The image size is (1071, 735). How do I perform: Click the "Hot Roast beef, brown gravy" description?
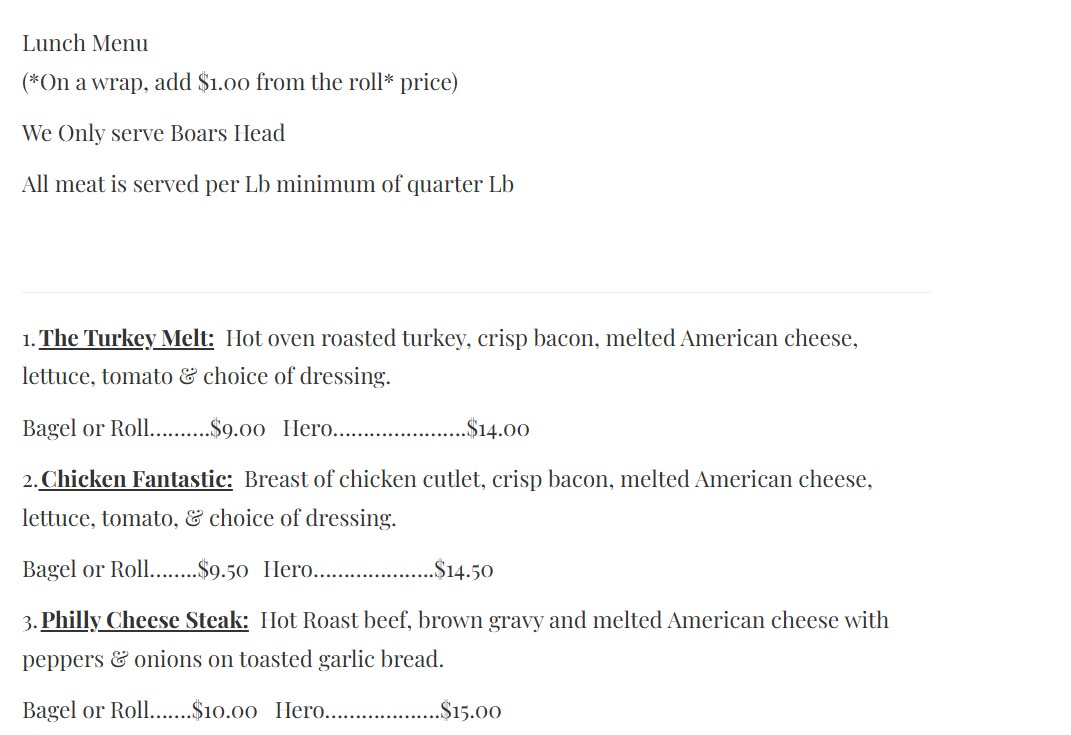click(573, 620)
